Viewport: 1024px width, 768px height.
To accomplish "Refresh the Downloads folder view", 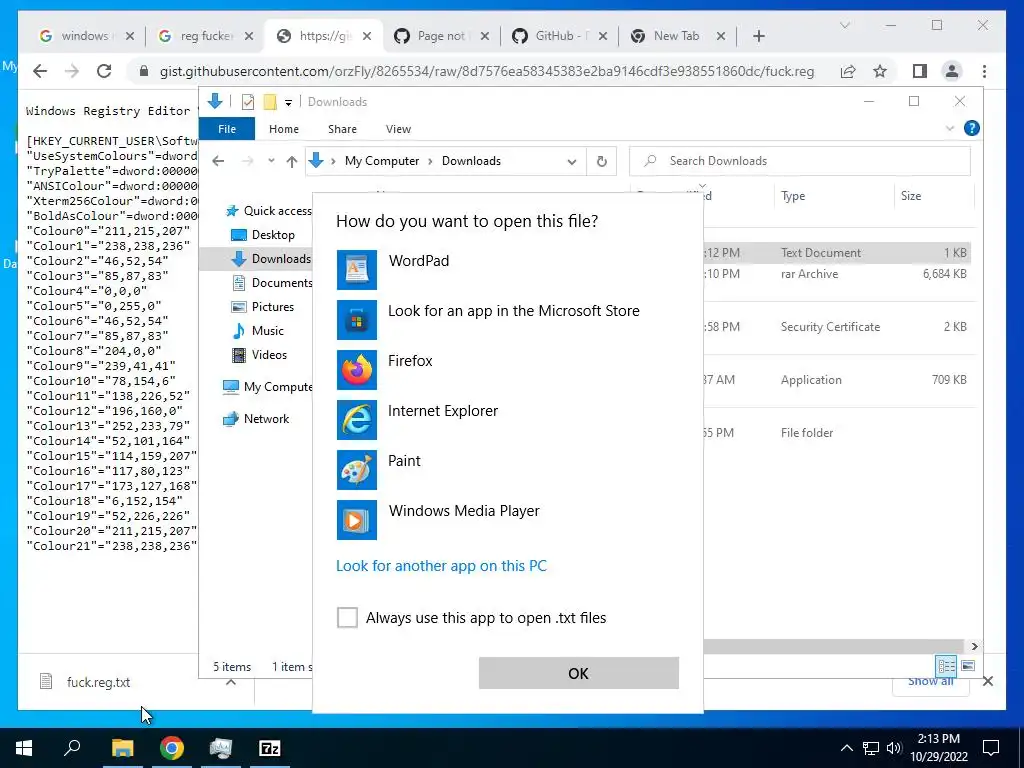I will click(601, 161).
